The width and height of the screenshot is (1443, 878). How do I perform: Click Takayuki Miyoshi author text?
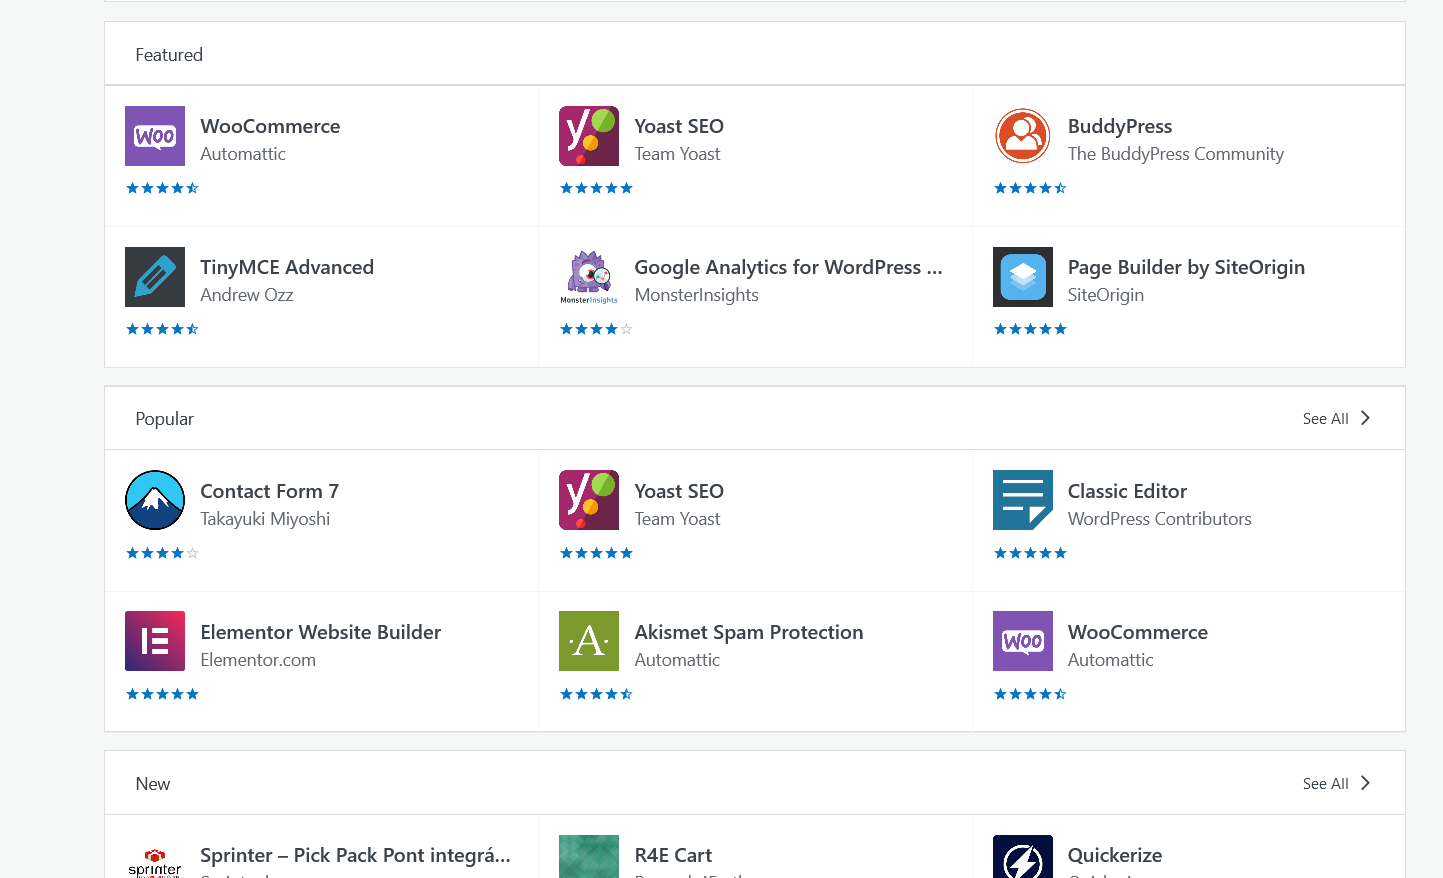[x=265, y=519]
